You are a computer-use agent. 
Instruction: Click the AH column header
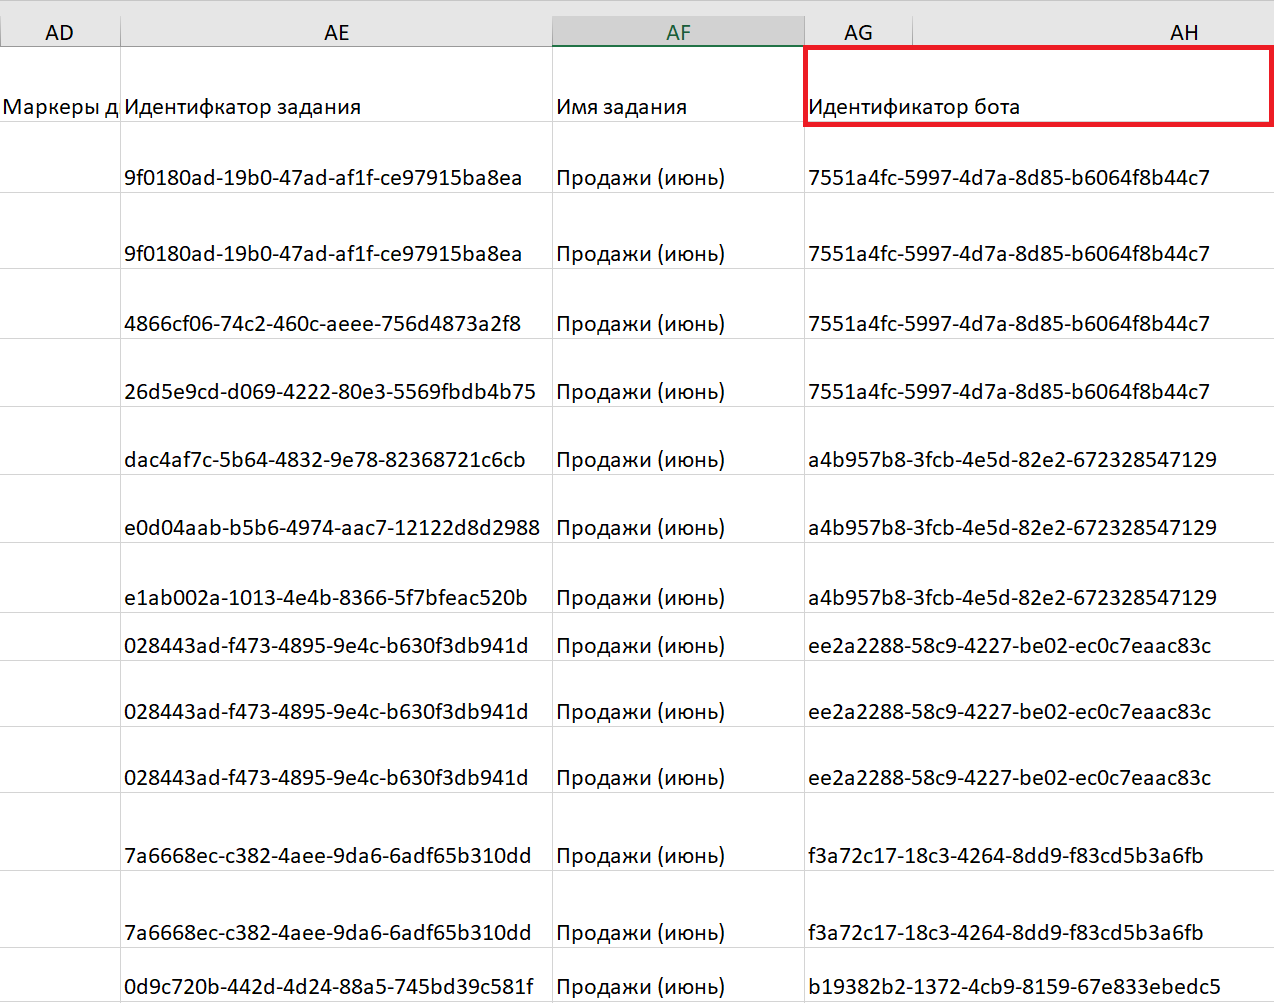pos(1184,32)
